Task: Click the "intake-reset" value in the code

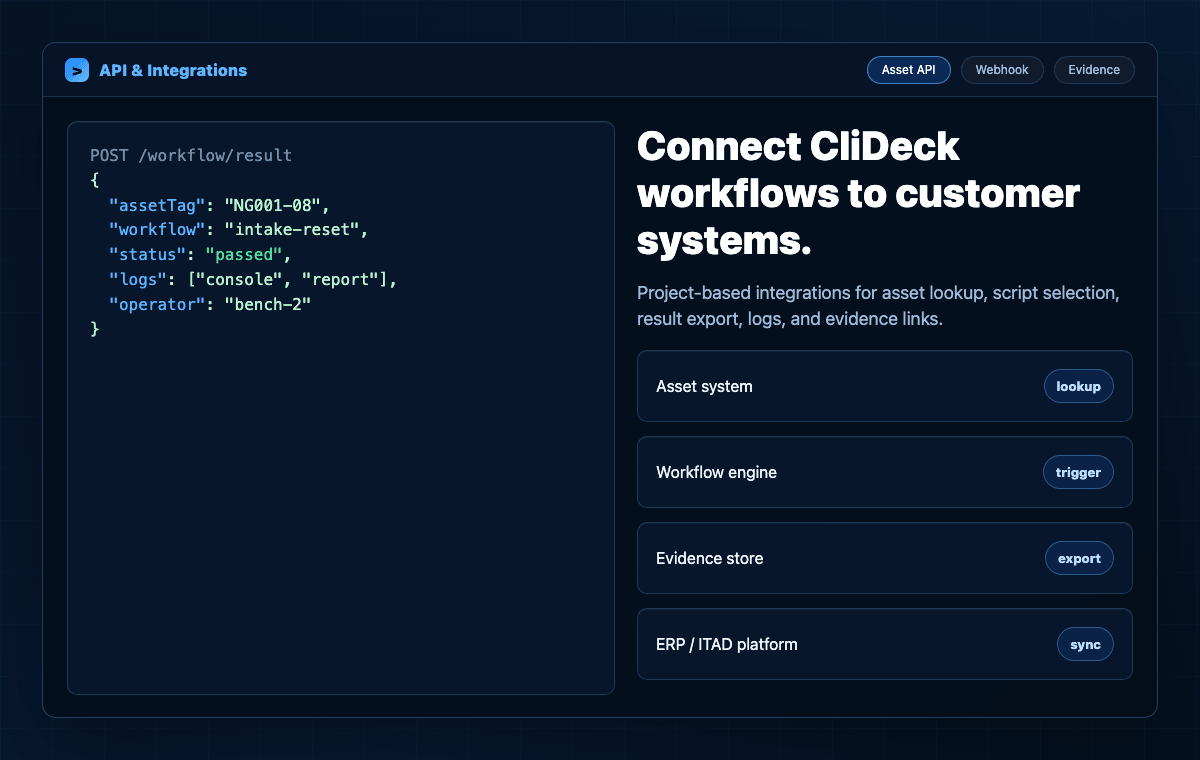Action: pyautogui.click(x=292, y=230)
